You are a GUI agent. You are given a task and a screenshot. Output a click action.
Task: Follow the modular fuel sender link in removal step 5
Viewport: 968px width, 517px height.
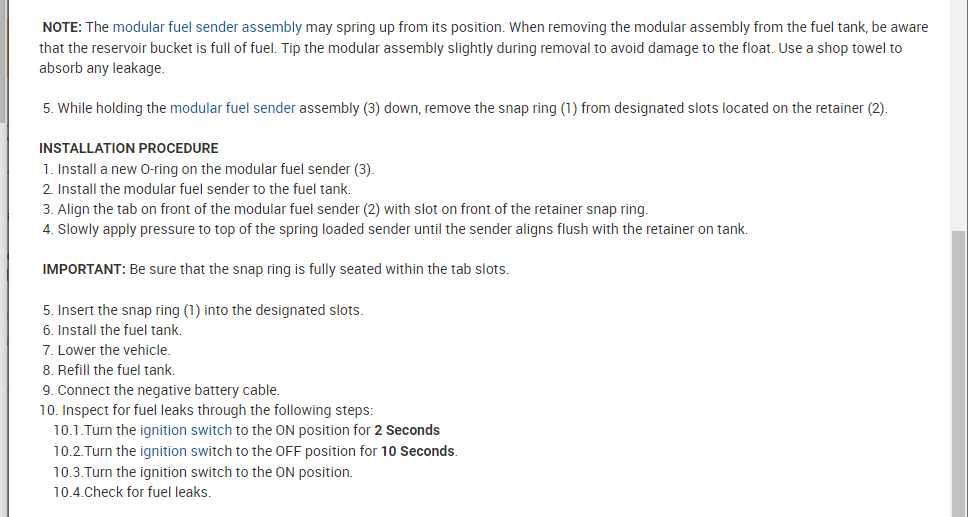pyautogui.click(x=232, y=108)
